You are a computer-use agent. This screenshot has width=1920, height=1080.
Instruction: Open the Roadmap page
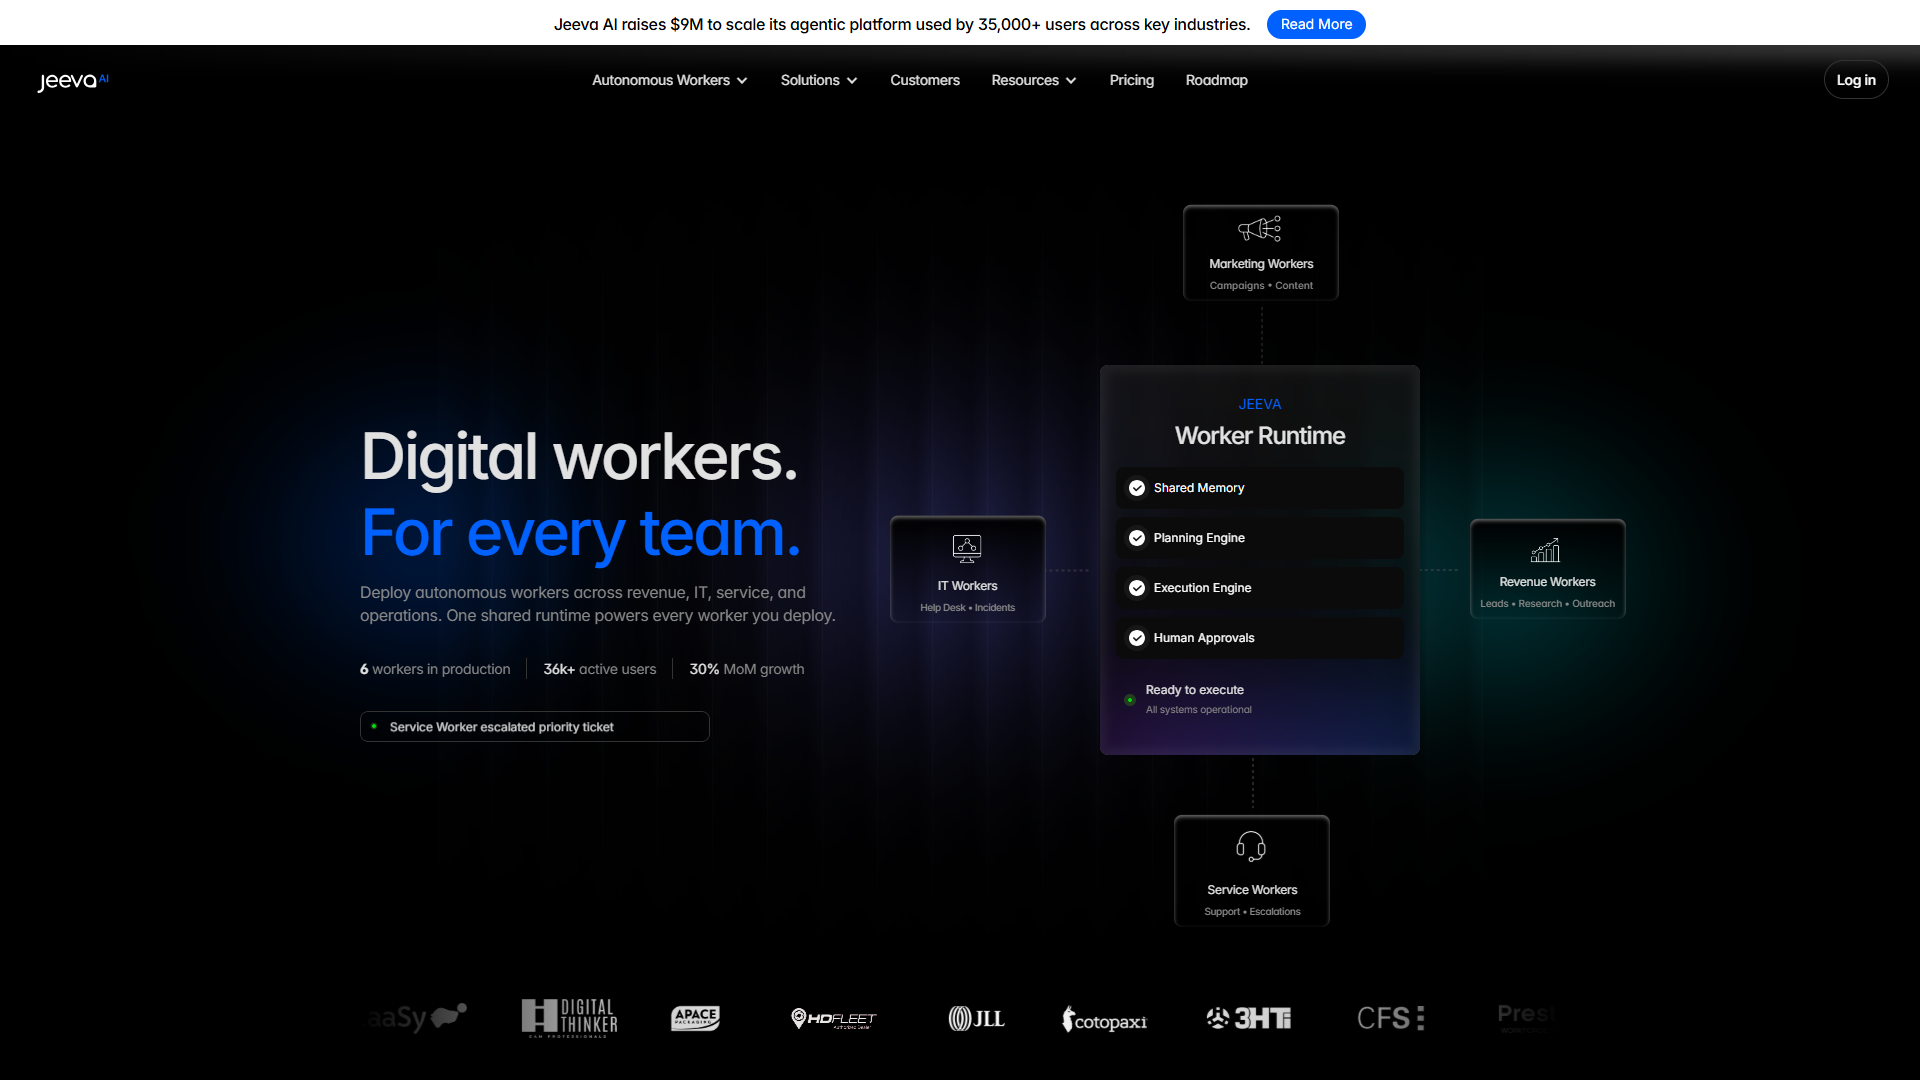[1216, 80]
